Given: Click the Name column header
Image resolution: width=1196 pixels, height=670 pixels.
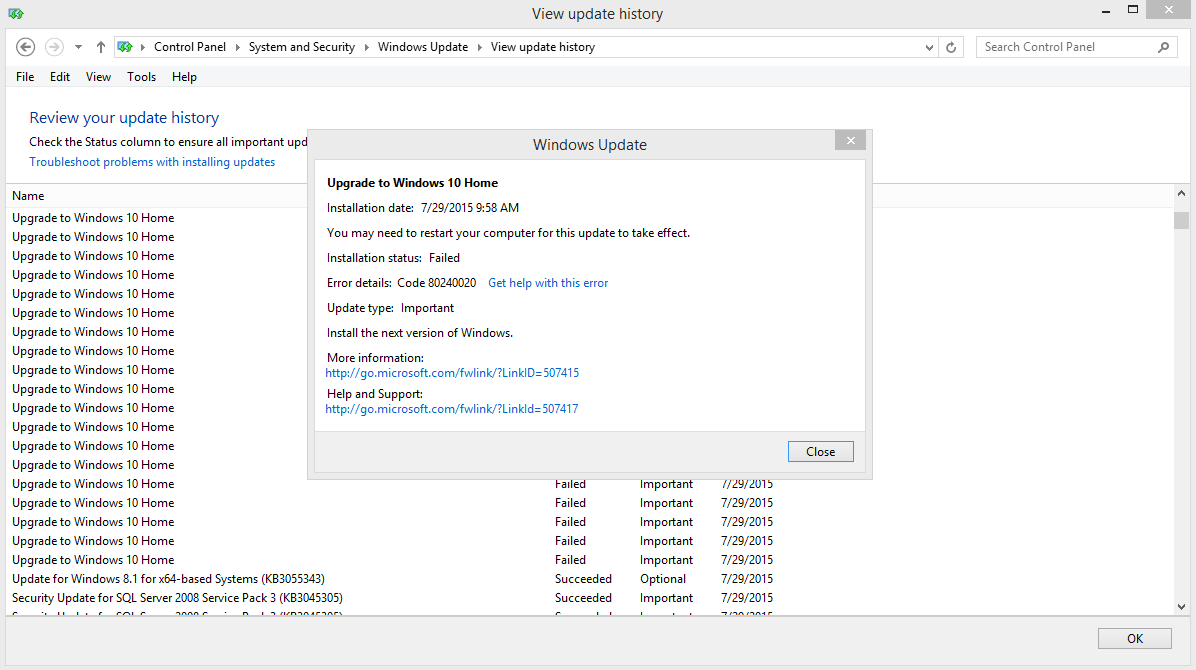Looking at the screenshot, I should (28, 196).
